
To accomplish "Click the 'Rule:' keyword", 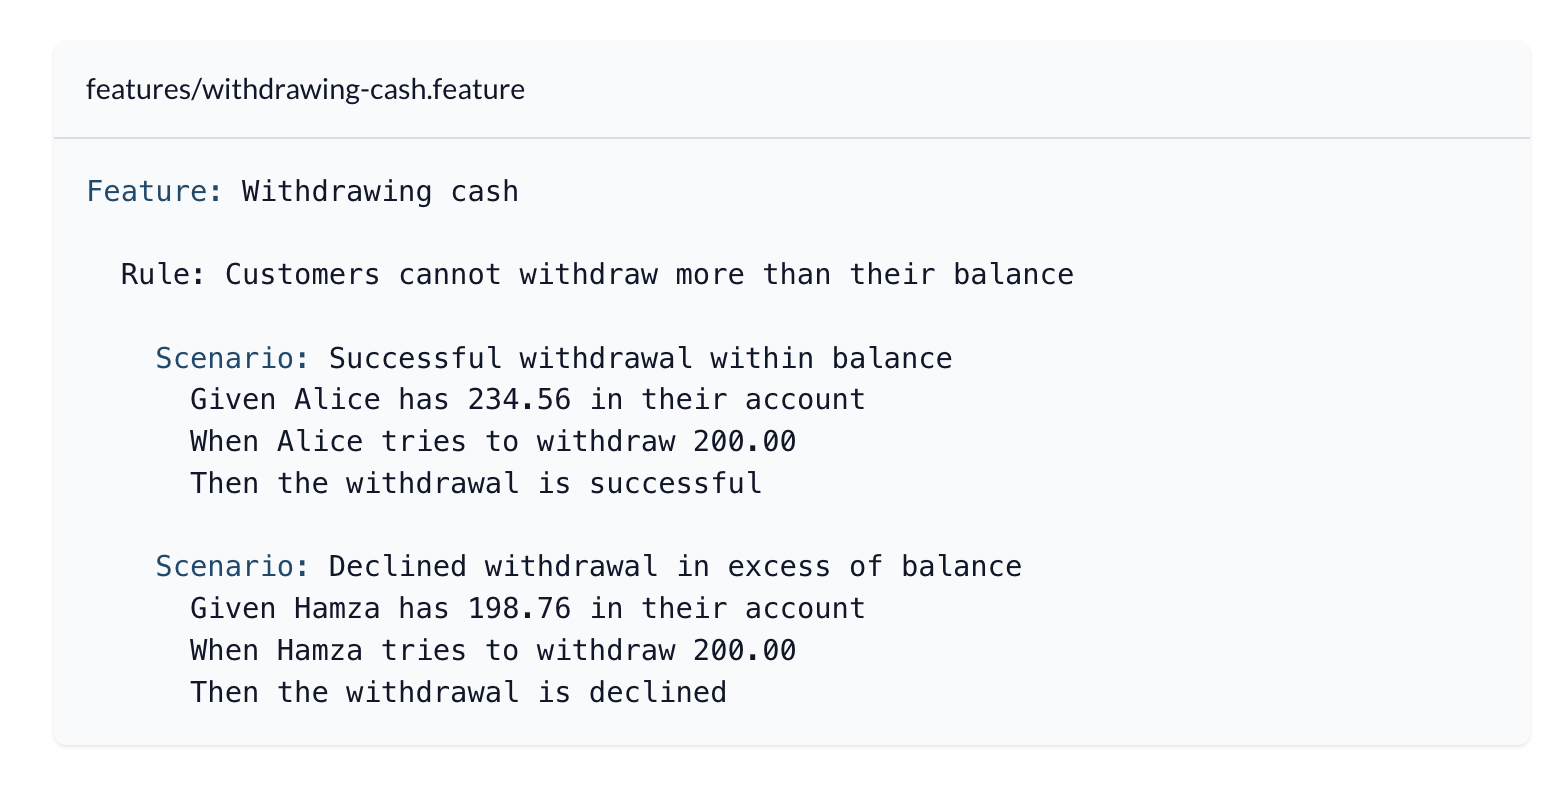I will click(163, 274).
